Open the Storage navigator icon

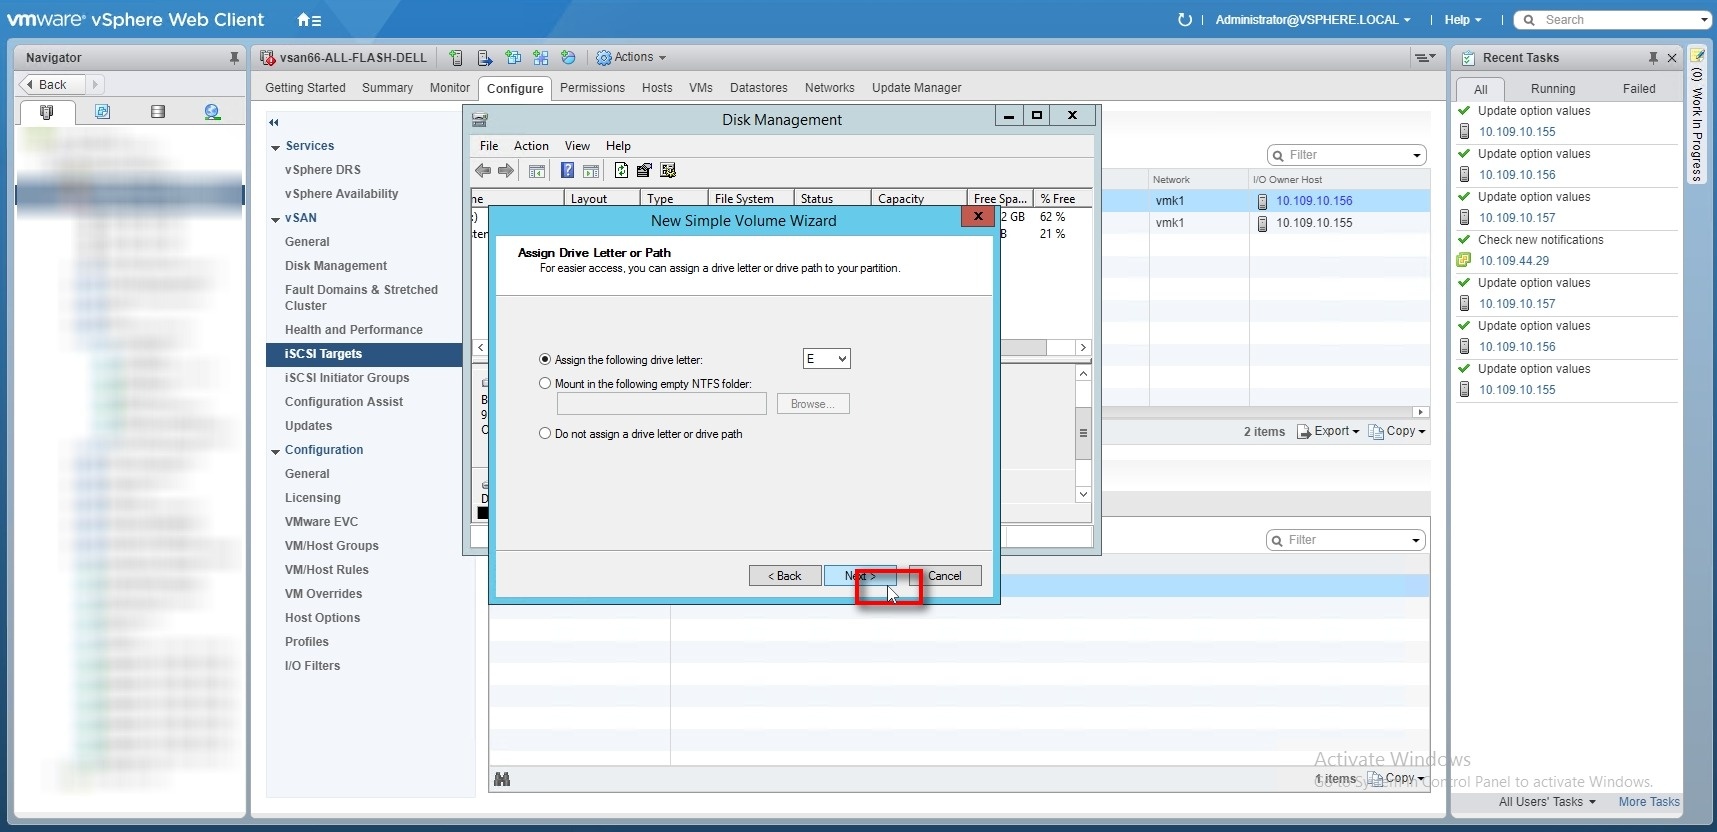tap(157, 112)
